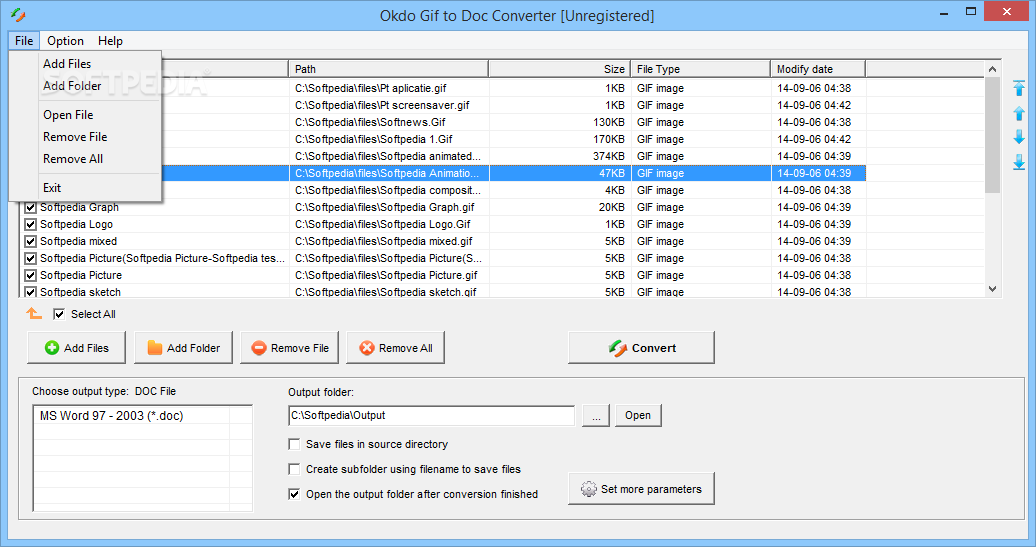
Task: Click the move-to-bottom arrow icon
Action: coord(1019,162)
